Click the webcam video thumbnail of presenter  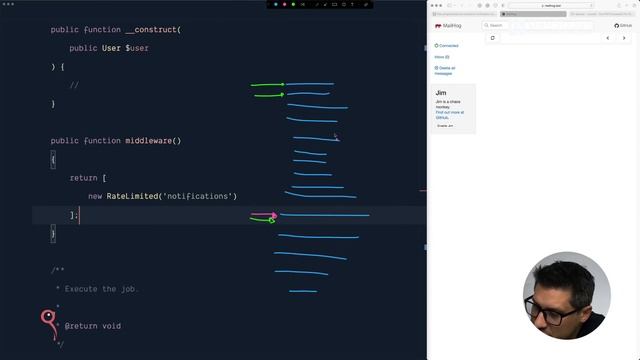567,296
